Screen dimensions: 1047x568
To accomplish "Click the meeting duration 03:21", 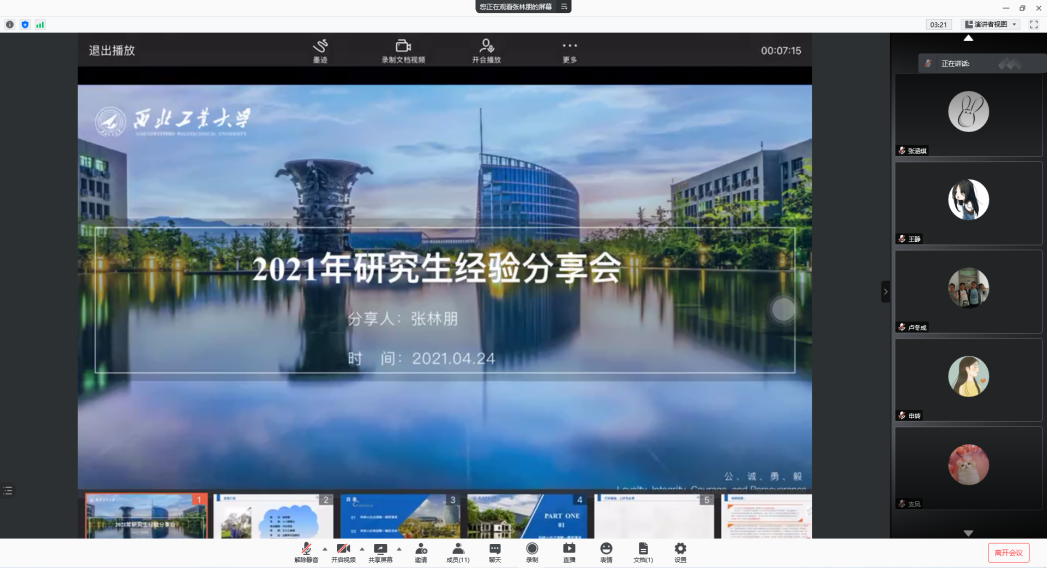I will [x=938, y=25].
